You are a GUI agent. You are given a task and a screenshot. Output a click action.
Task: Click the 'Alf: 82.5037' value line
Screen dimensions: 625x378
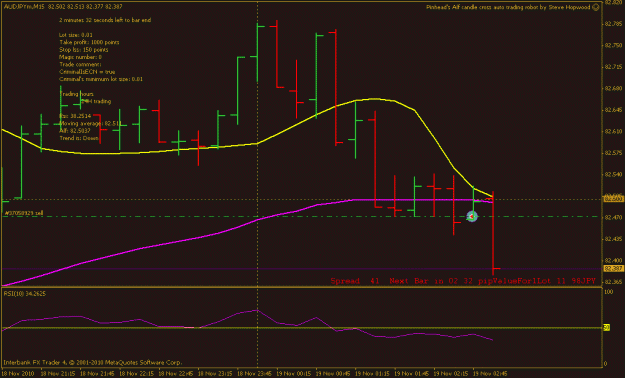(x=75, y=130)
